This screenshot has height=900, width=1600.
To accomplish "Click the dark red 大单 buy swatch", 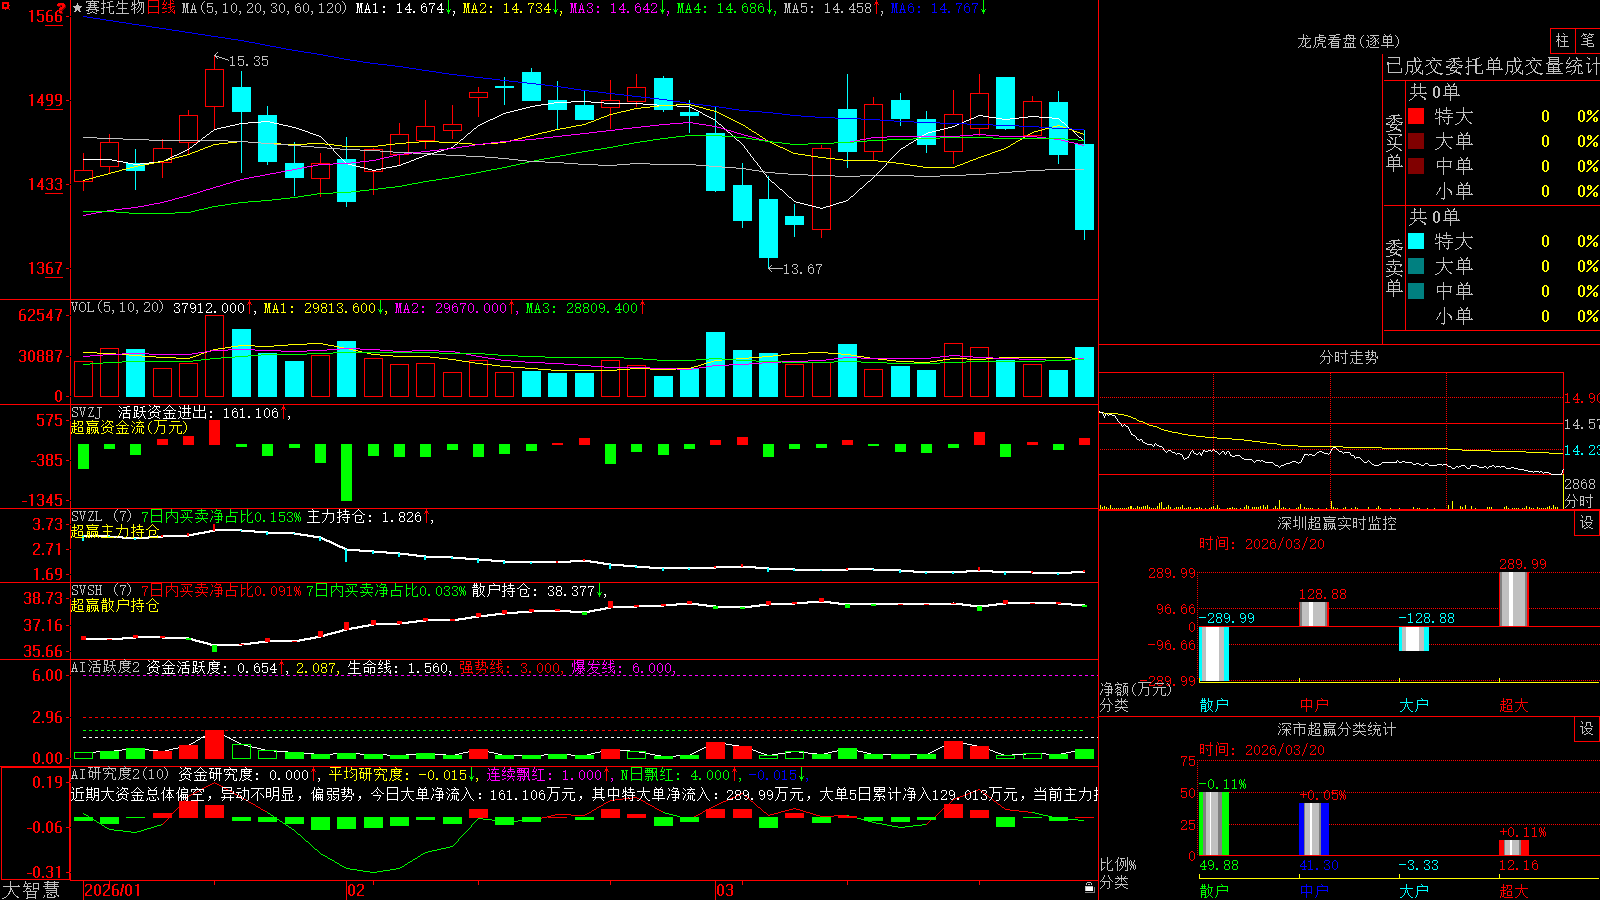I will click(x=1417, y=141).
